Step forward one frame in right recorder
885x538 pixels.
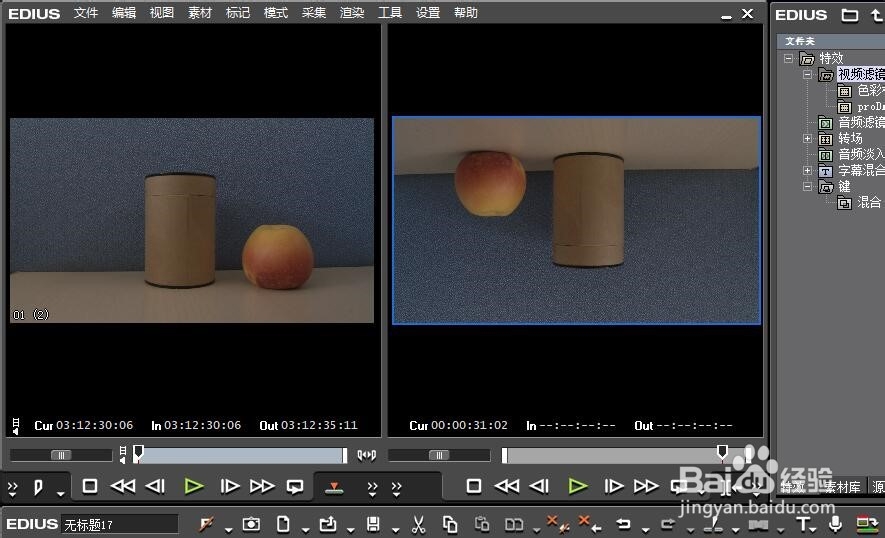click(x=614, y=486)
